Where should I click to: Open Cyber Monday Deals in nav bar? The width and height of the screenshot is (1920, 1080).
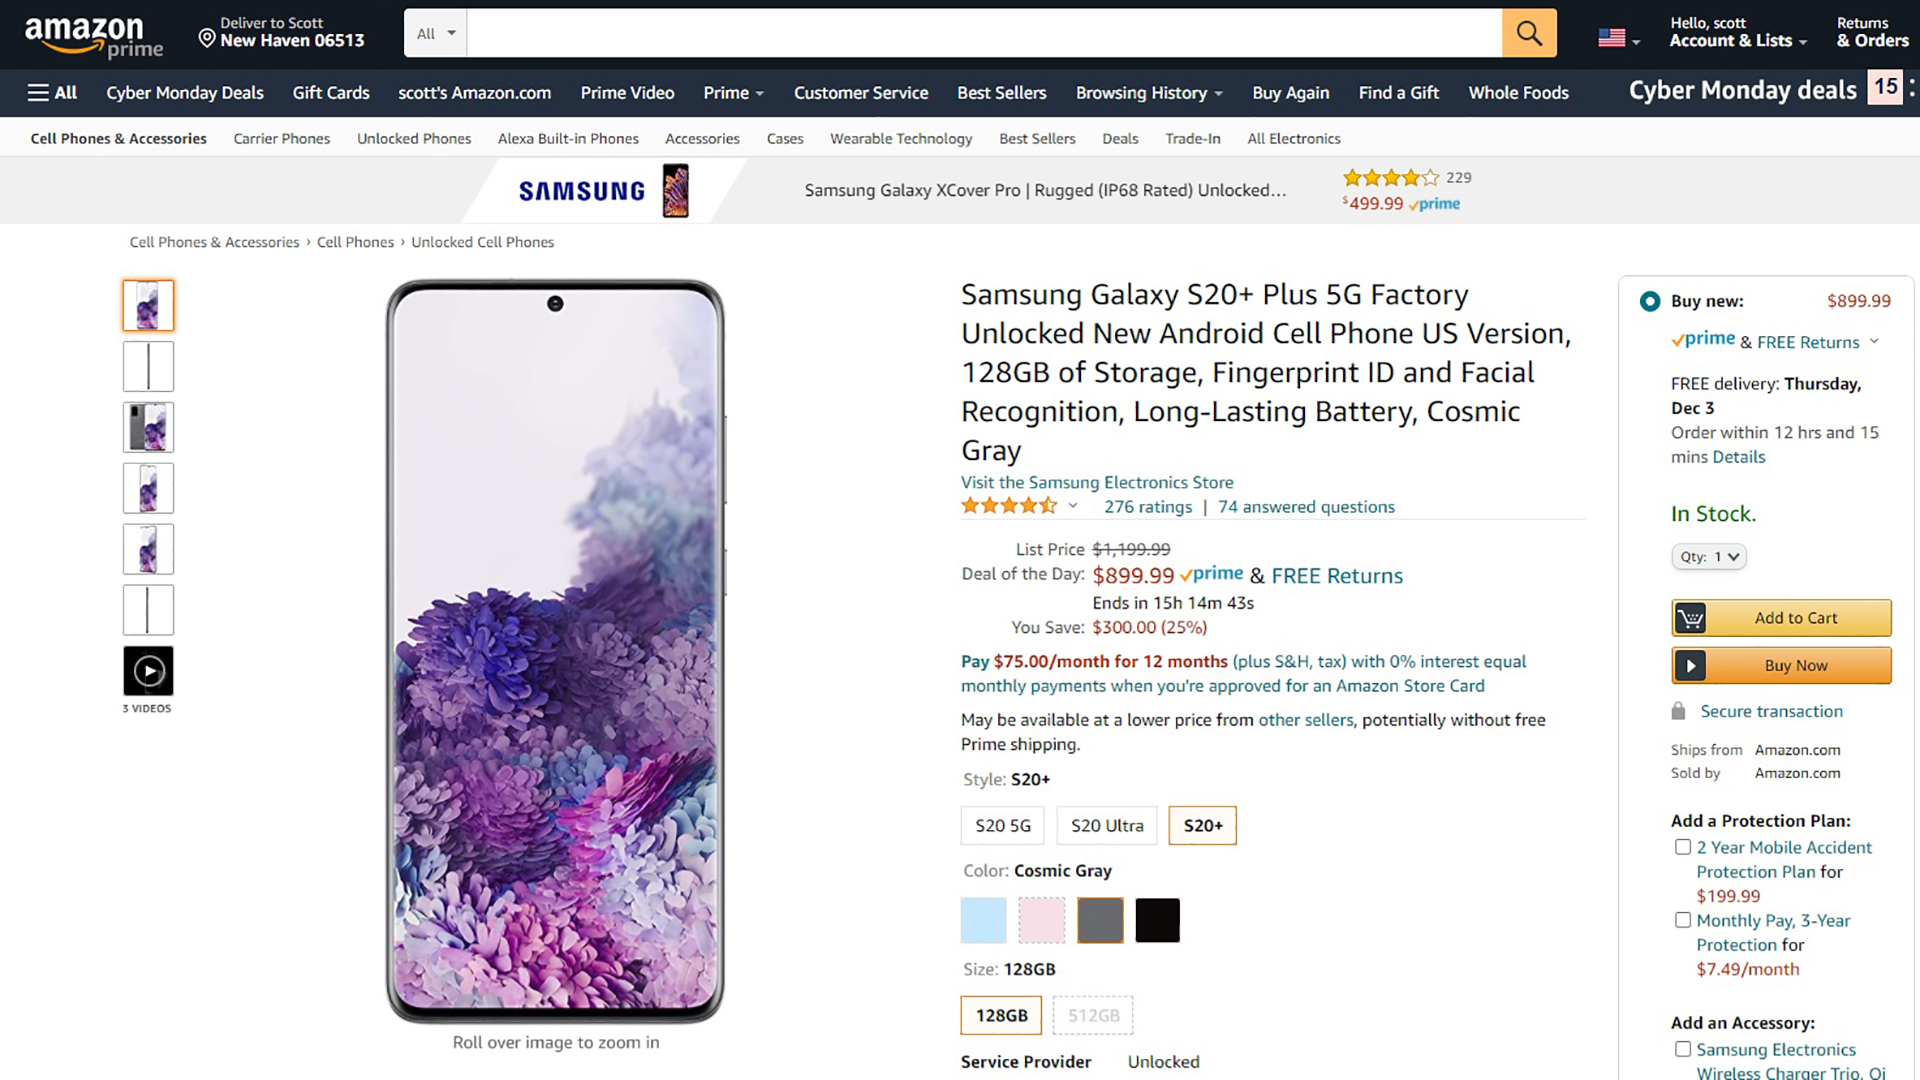[x=185, y=92]
